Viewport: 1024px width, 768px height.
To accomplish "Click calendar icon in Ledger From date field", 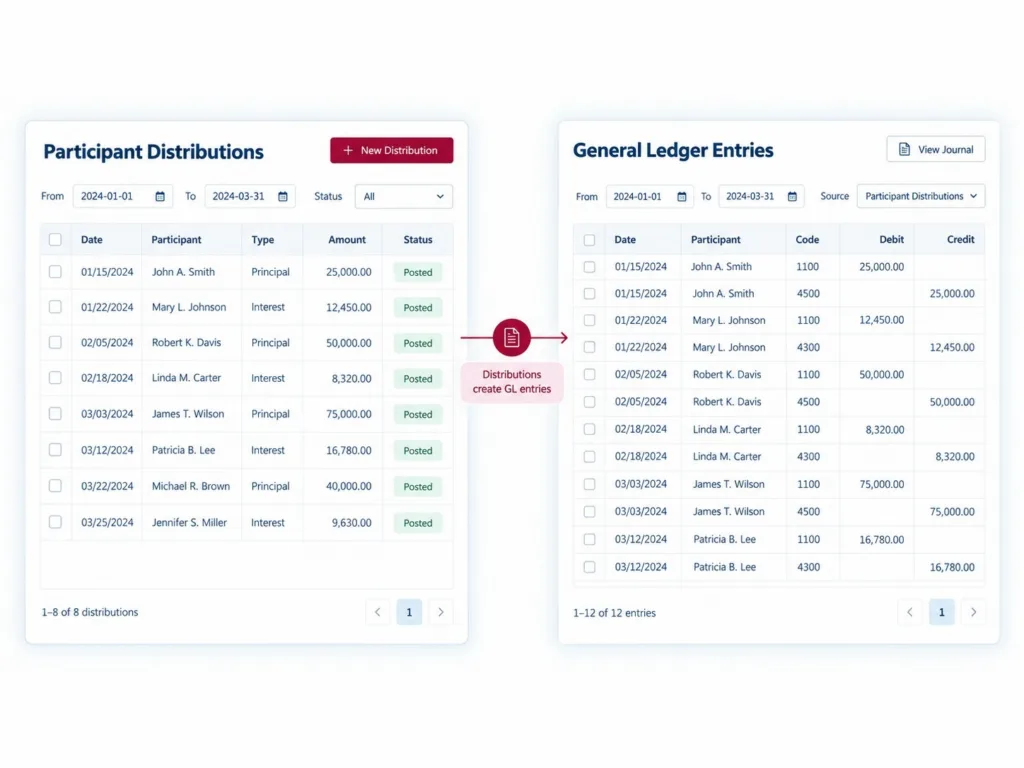I will tap(682, 197).
